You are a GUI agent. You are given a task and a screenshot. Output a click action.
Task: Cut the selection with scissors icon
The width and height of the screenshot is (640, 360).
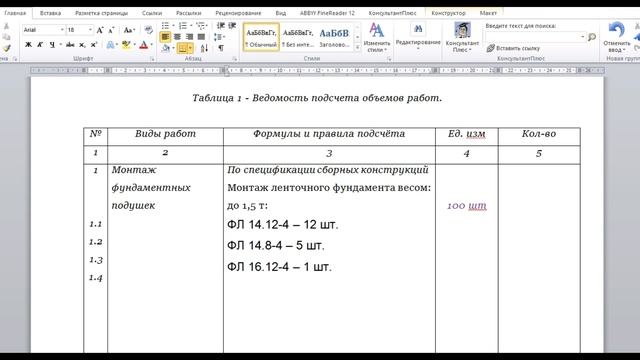[6, 26]
